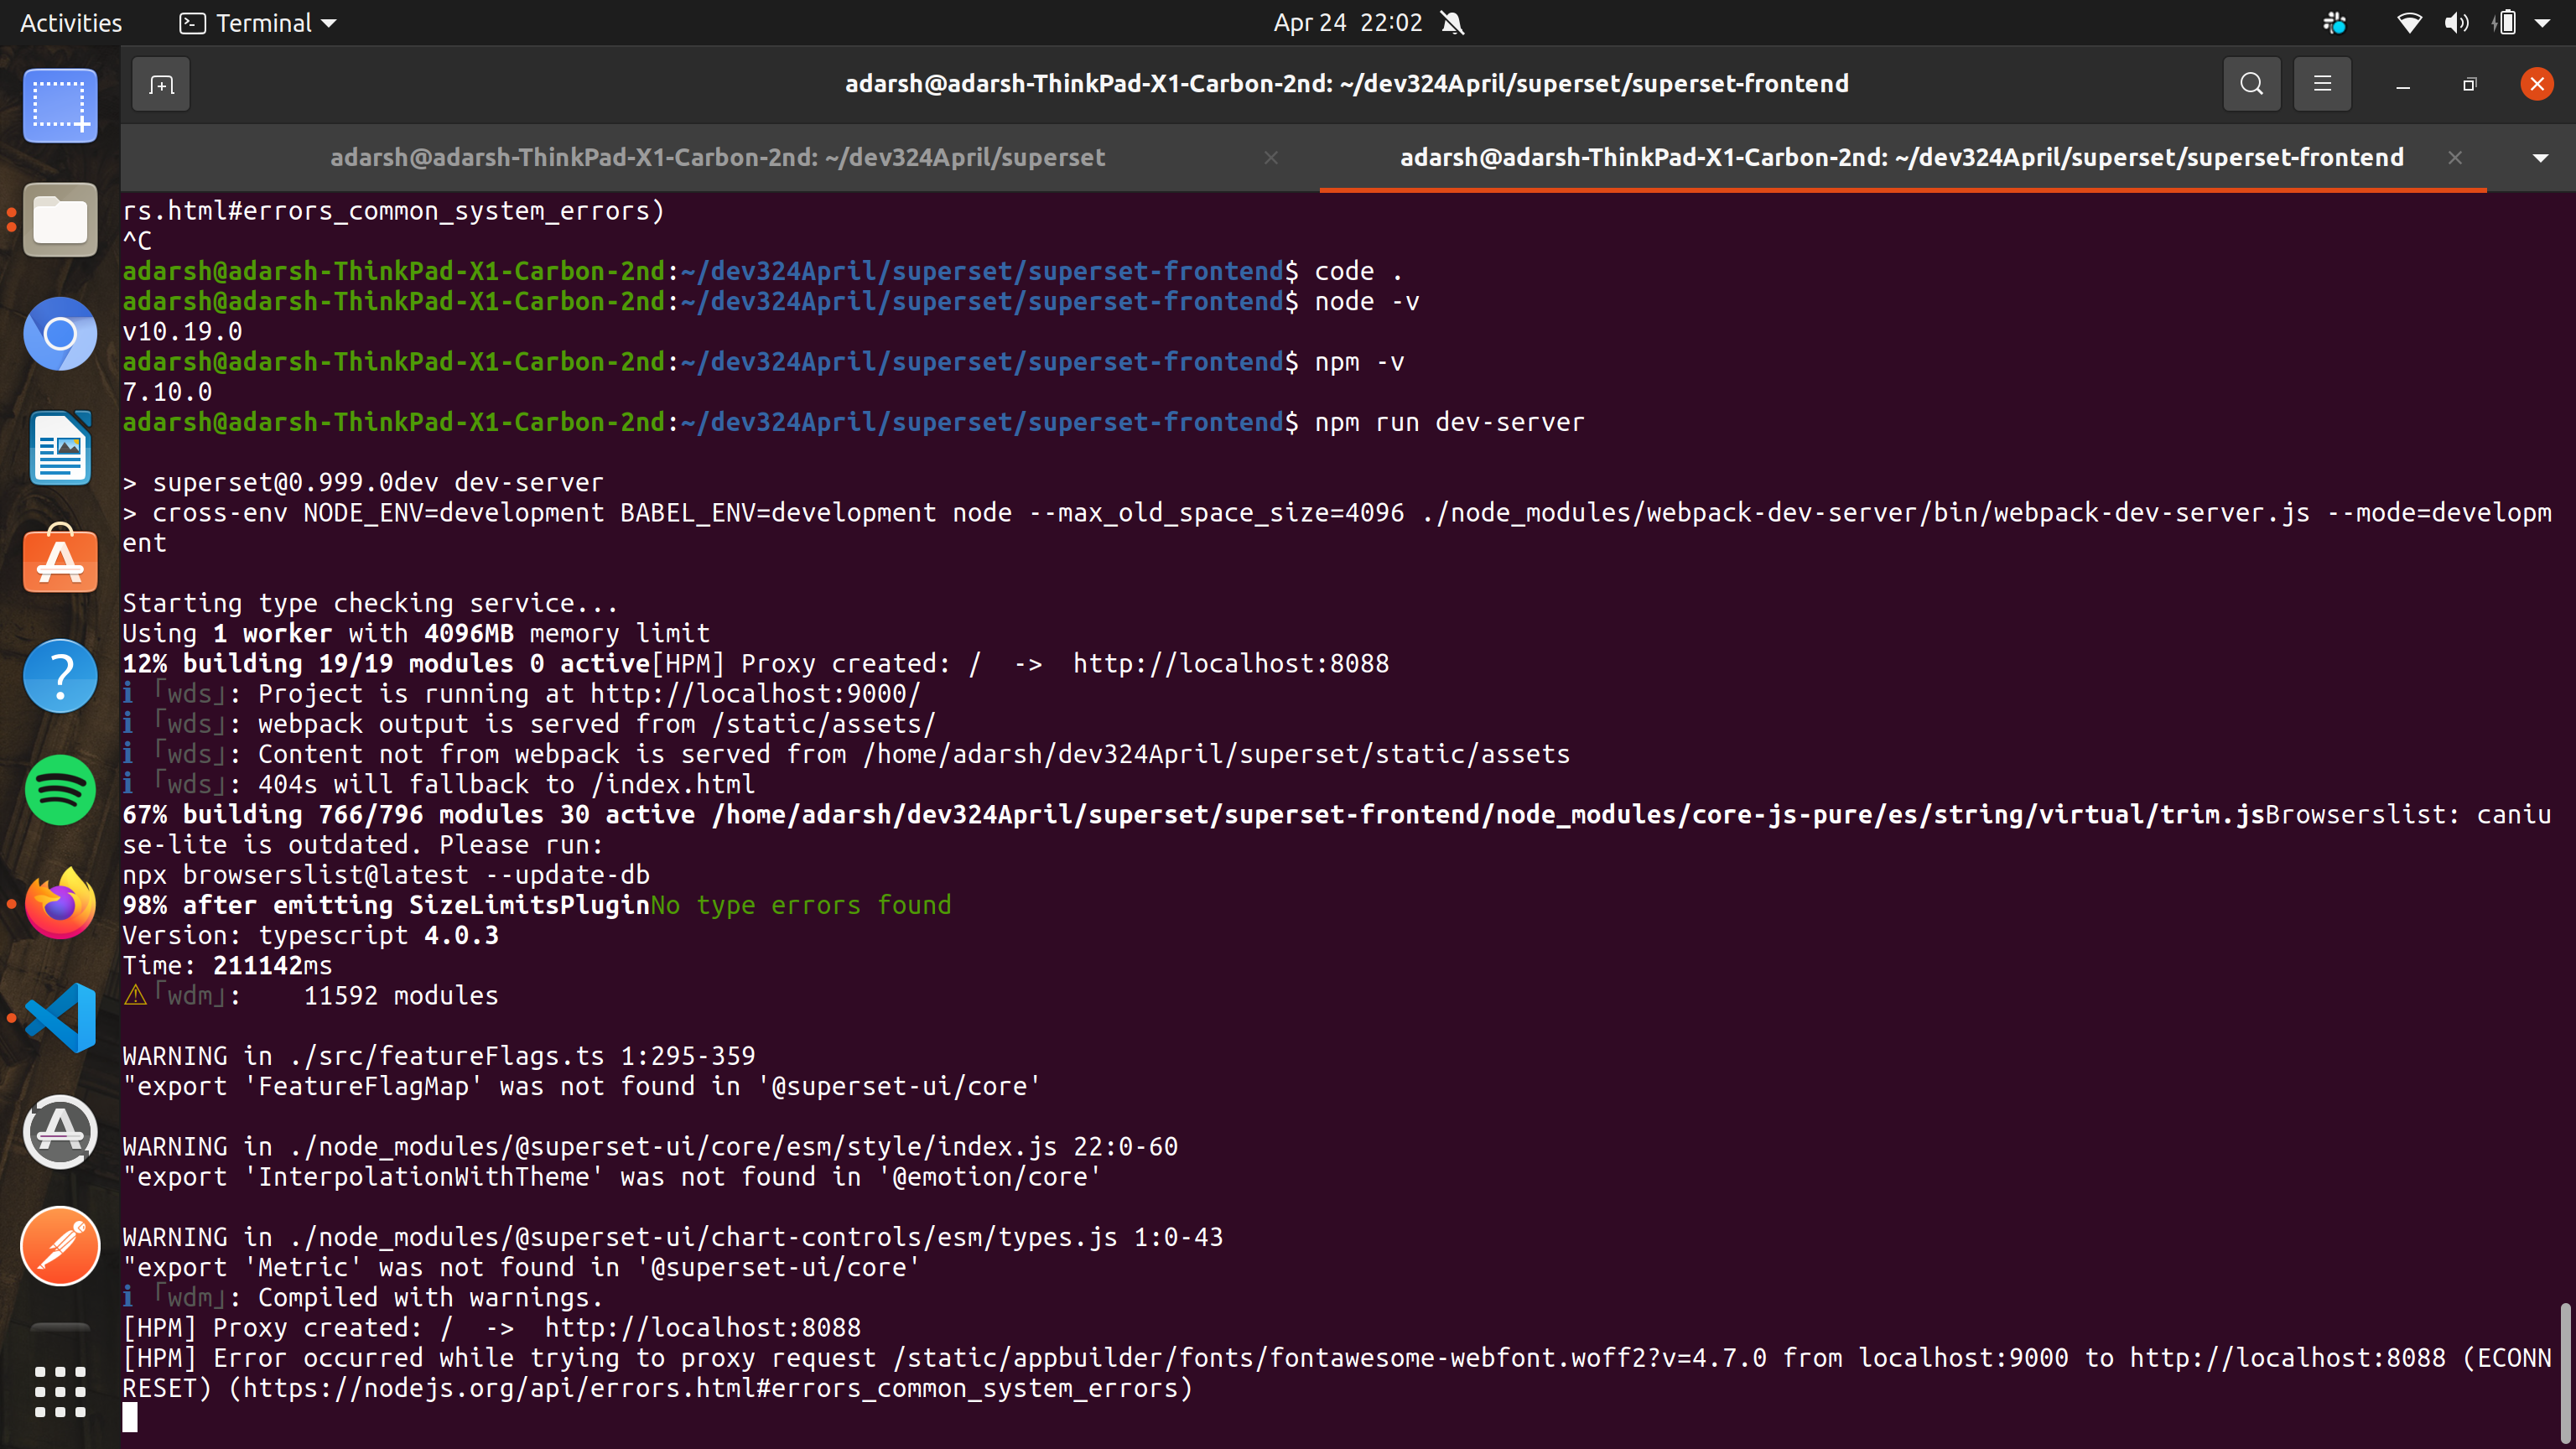Switch to the ~/dev324April/superset tab

tap(717, 158)
